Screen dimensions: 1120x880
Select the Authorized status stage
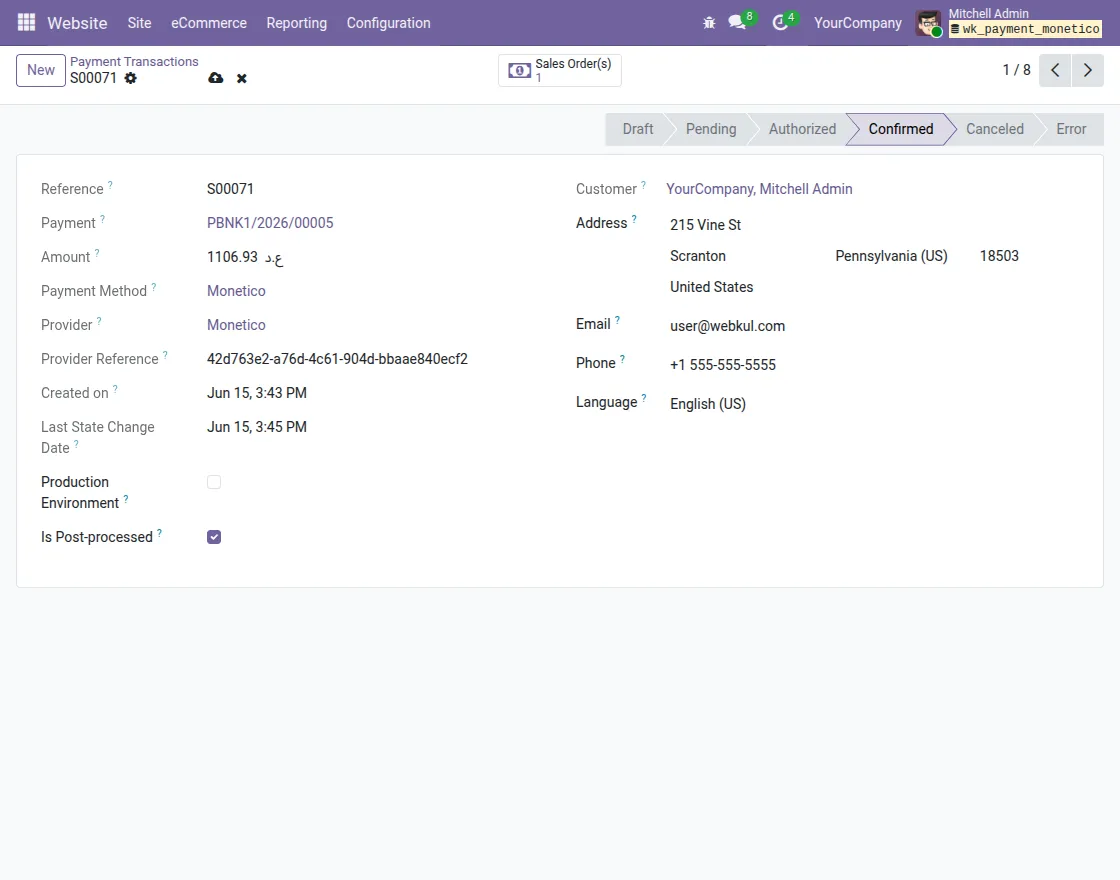(x=802, y=129)
